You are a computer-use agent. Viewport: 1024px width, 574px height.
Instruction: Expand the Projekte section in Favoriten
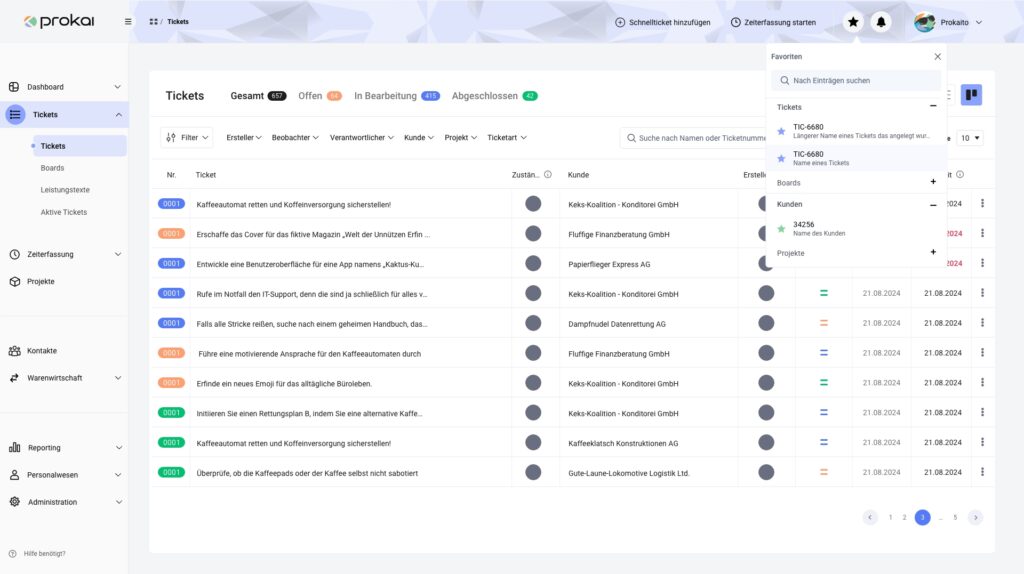click(x=933, y=252)
